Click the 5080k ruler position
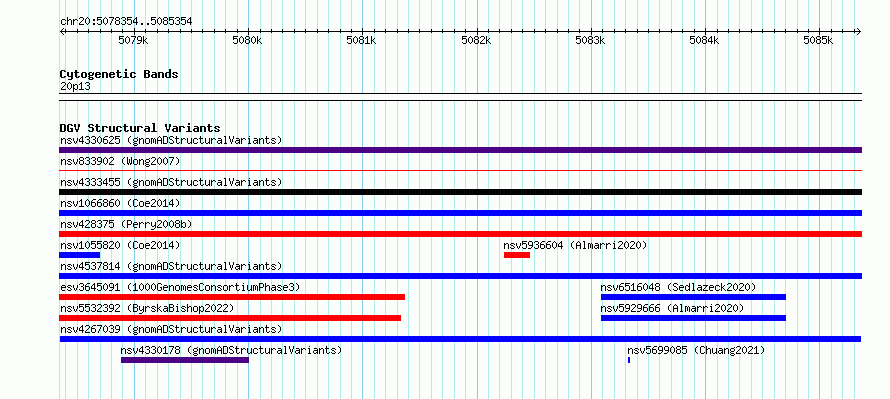Screen dimensions: 890x399 click(247, 40)
